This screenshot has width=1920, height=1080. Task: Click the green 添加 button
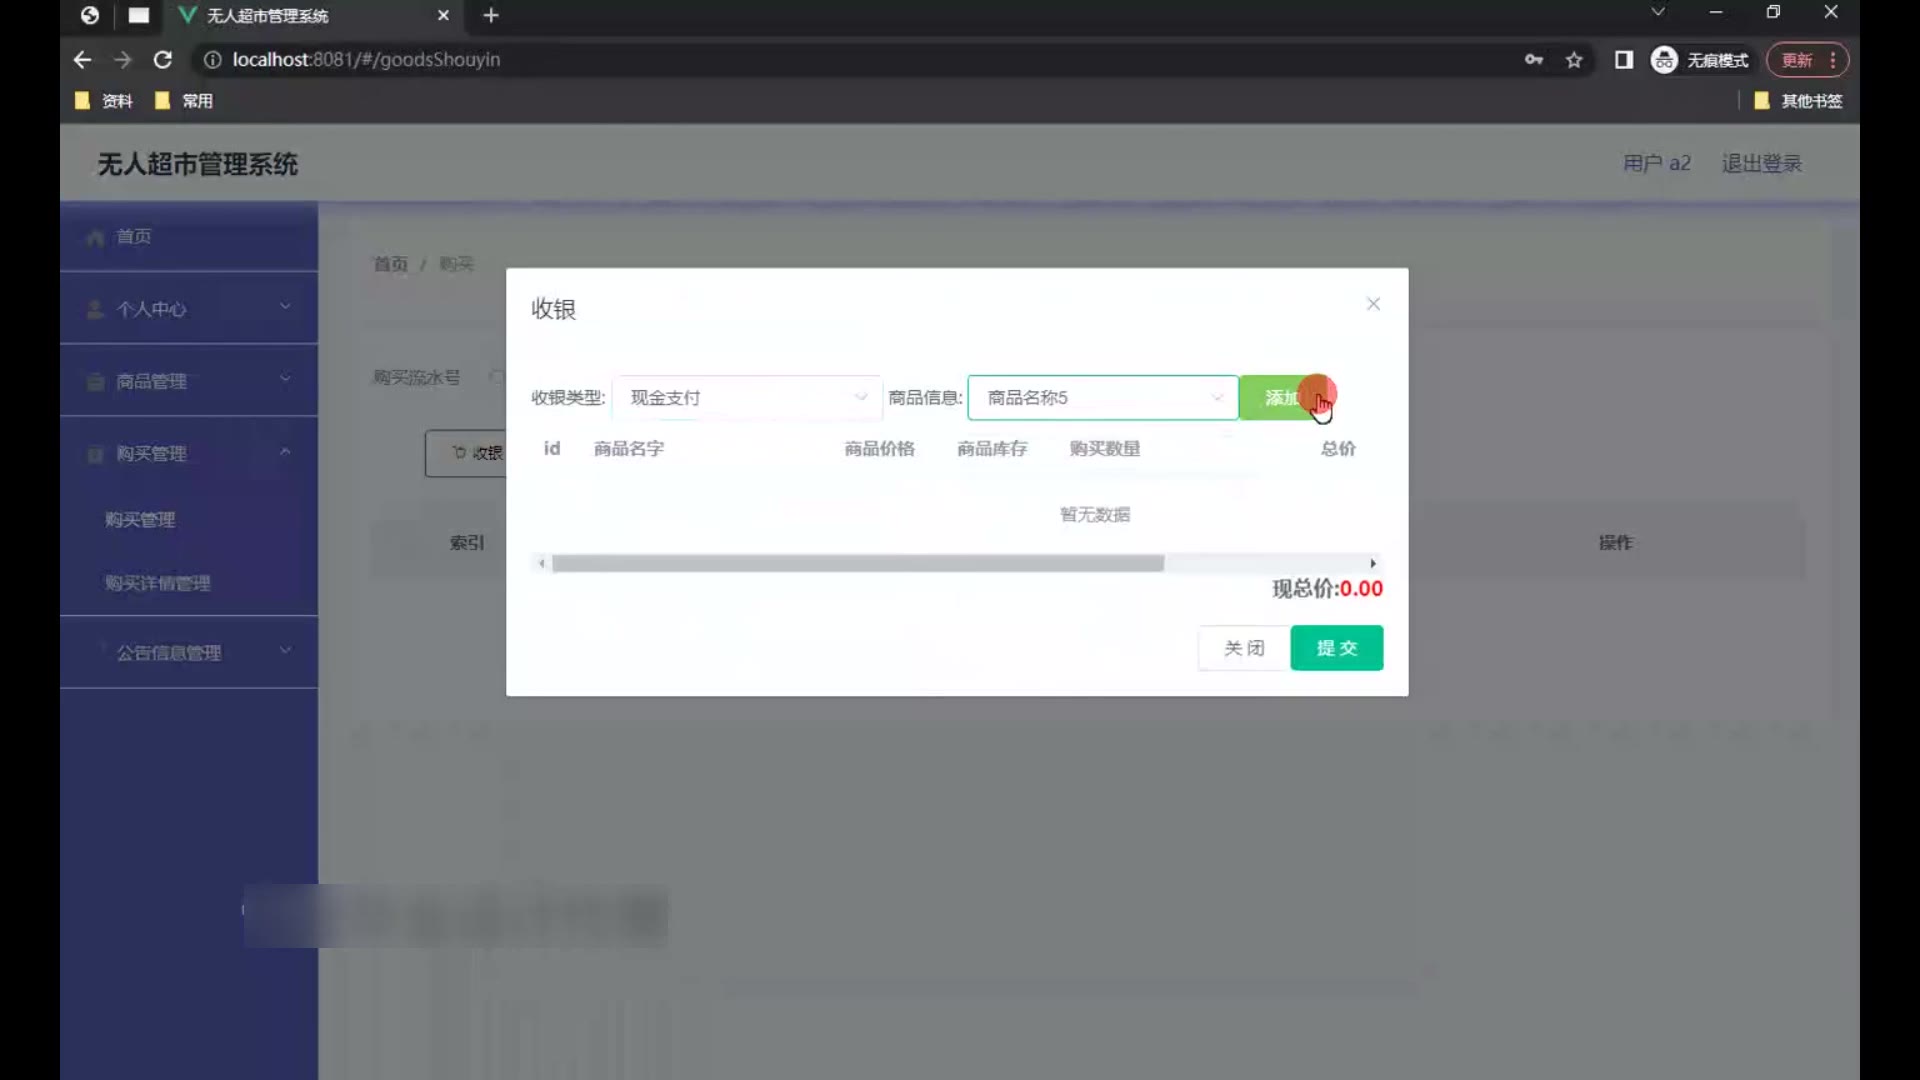click(1280, 398)
